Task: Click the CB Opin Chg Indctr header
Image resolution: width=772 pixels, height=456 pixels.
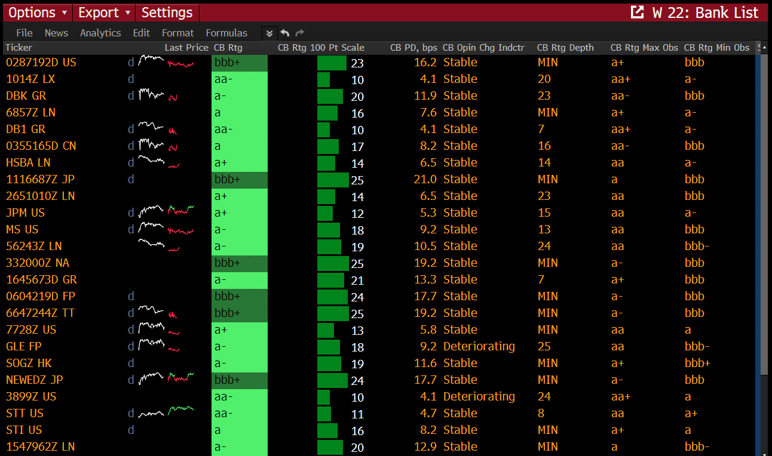Action: click(483, 48)
